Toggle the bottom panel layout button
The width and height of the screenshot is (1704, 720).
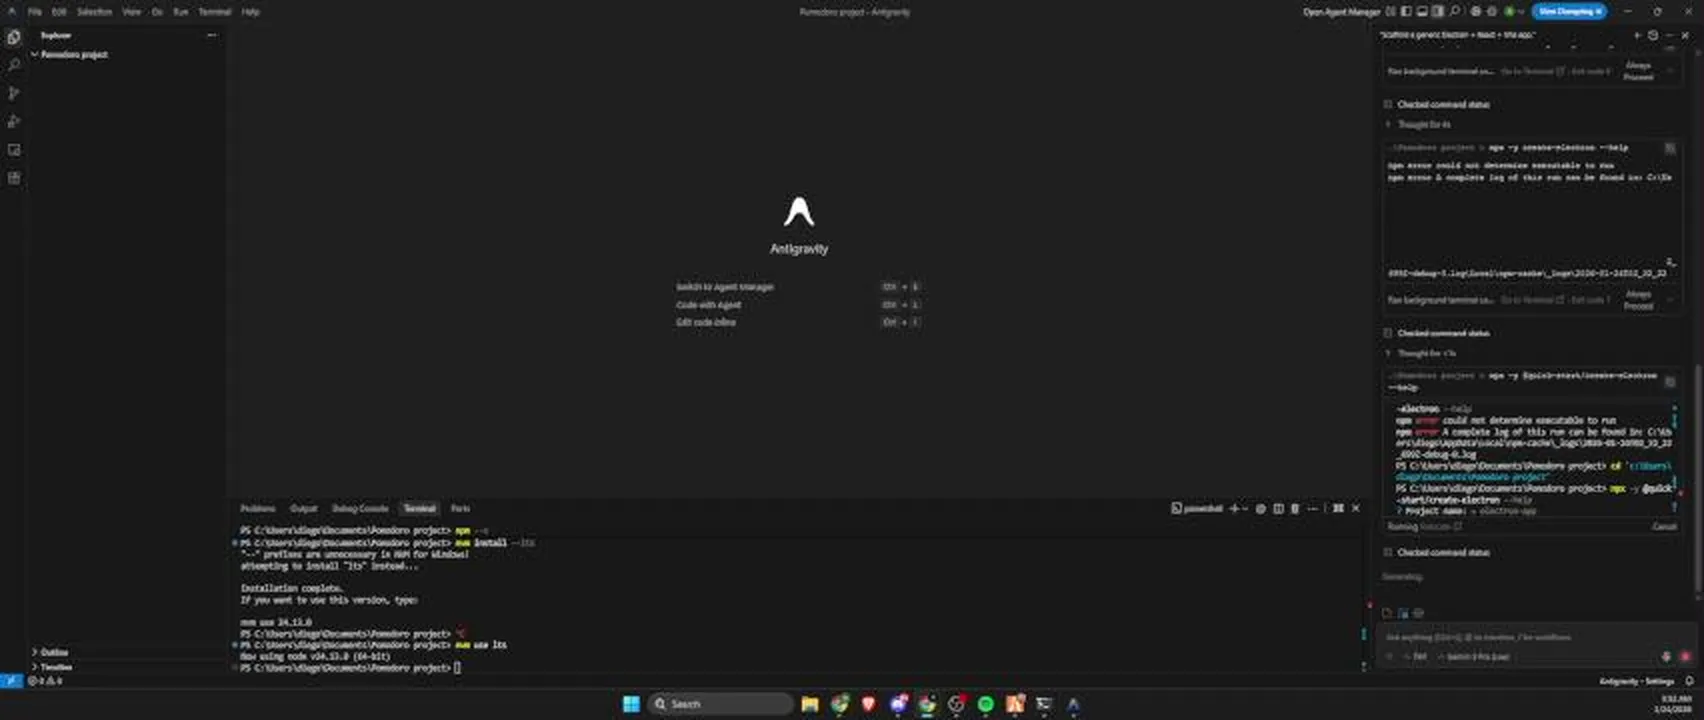[1422, 12]
